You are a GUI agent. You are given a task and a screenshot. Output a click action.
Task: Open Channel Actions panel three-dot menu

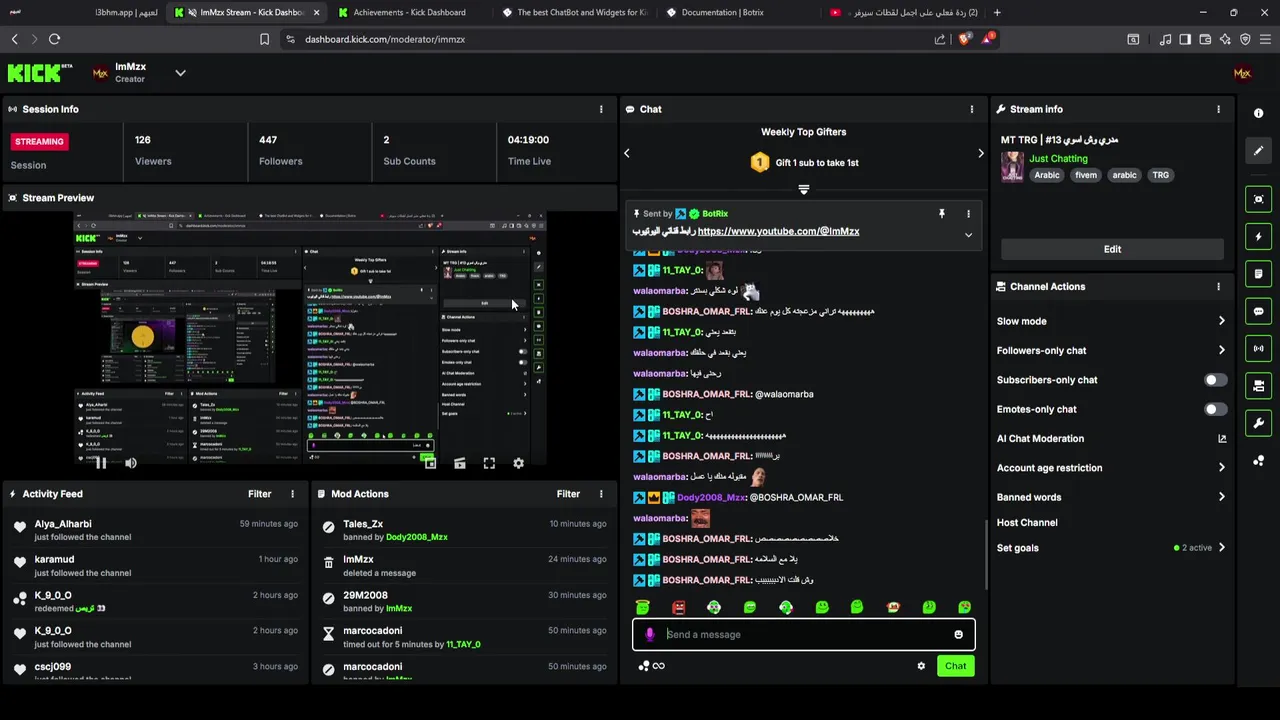pos(1218,286)
